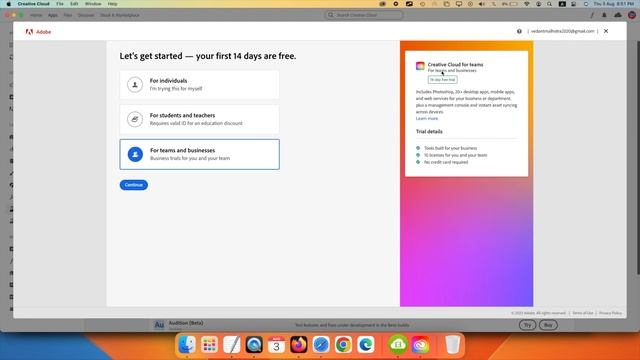Click the fonts icon in Creative Cloud toolbar
This screenshot has height=360, width=640.
(x=592, y=15)
